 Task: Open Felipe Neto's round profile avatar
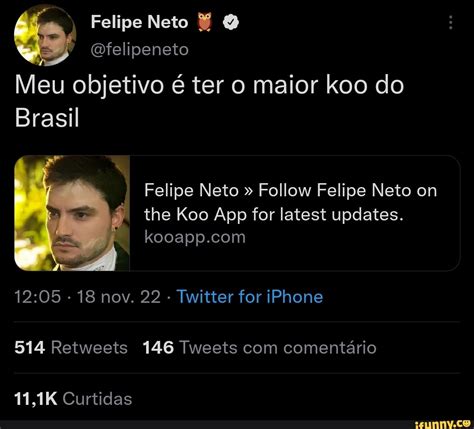(x=45, y=35)
